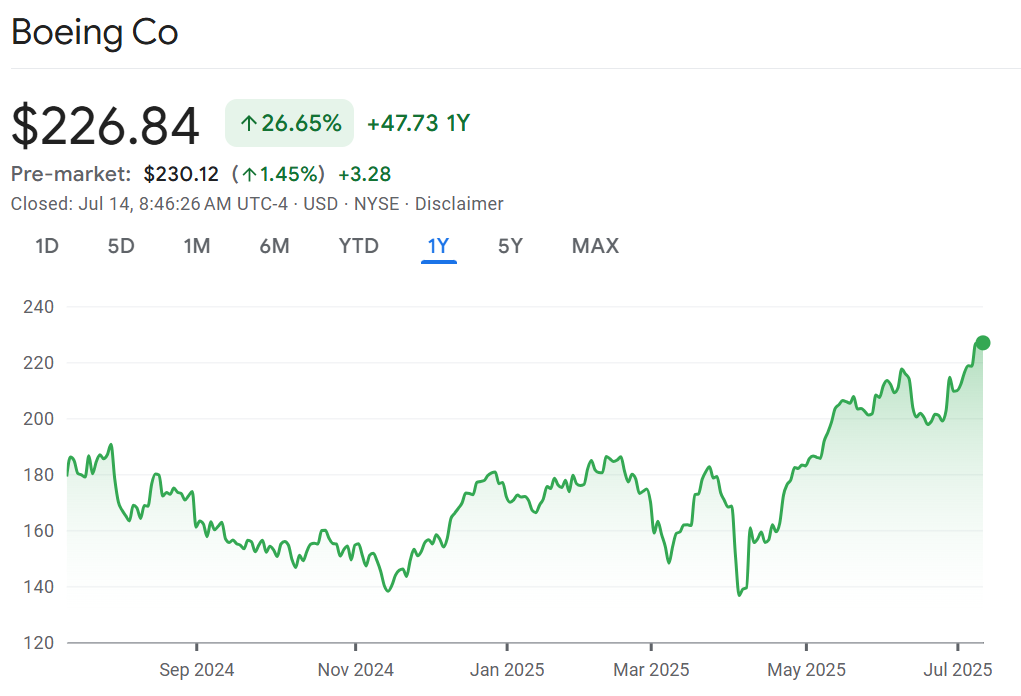The image size is (1021, 696).
Task: Click the 240 y-axis label
Action: [x=38, y=307]
